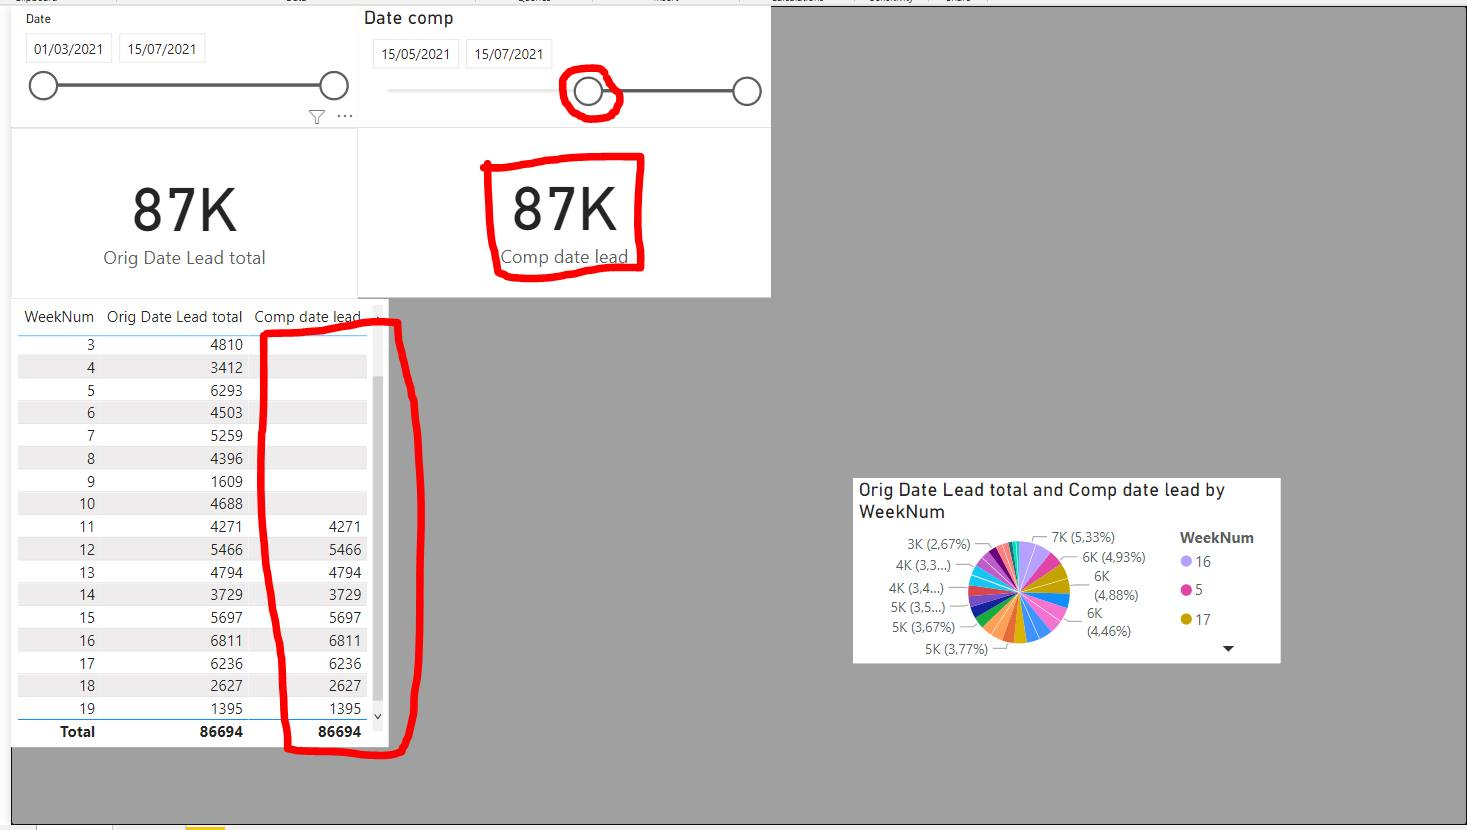Viewport: 1467px width, 830px height.
Task: Select 6811 in the Comp date lead column
Action: 345,641
